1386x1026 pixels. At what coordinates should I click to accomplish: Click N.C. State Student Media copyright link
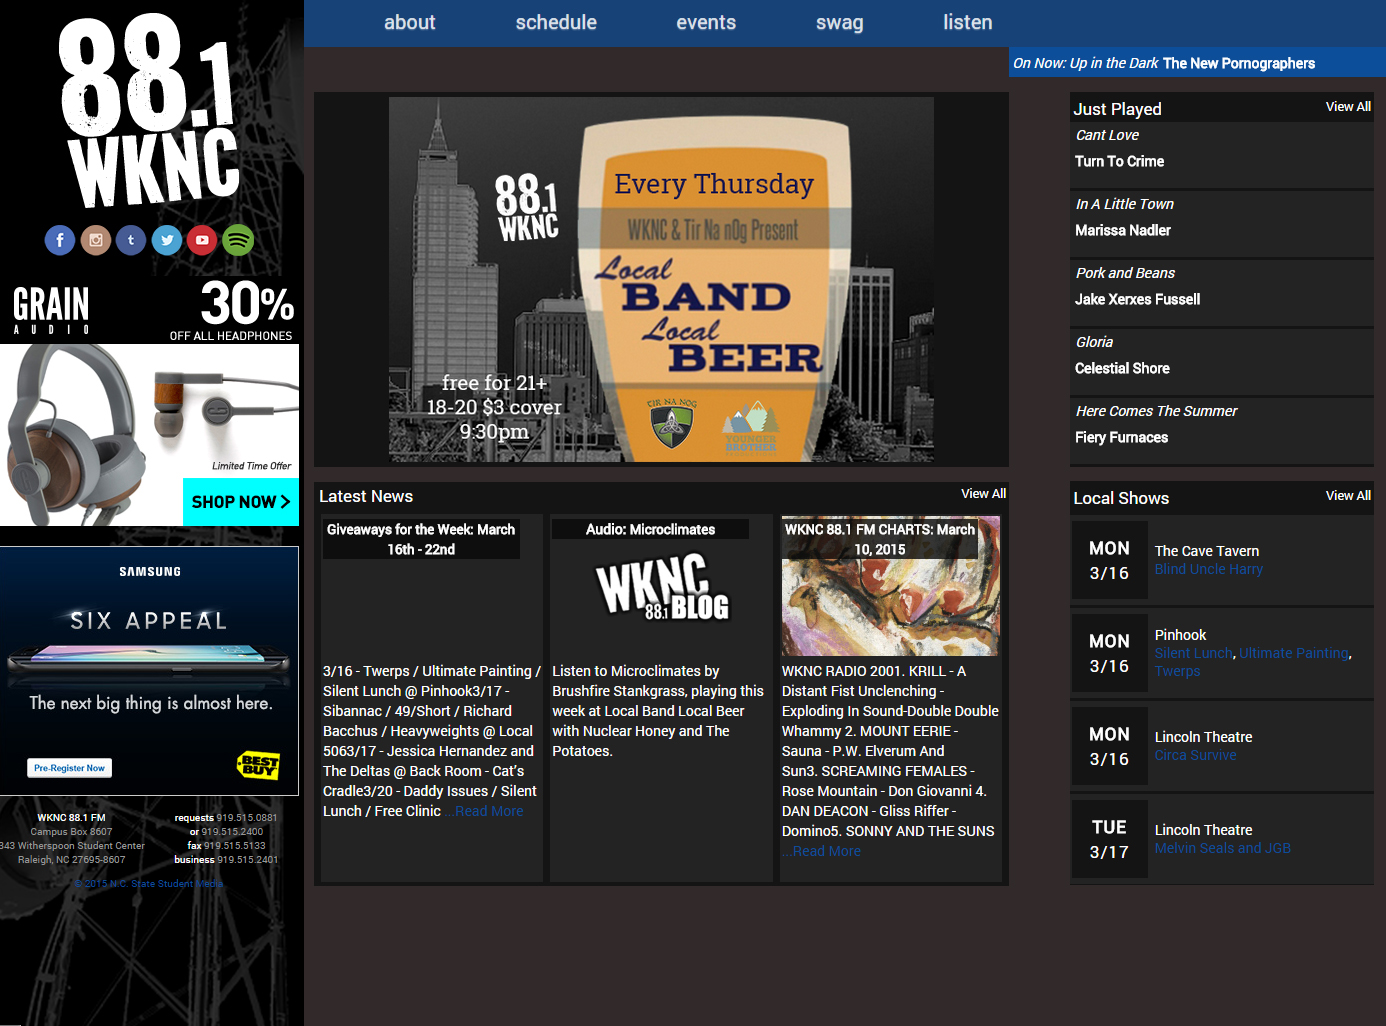tap(149, 884)
